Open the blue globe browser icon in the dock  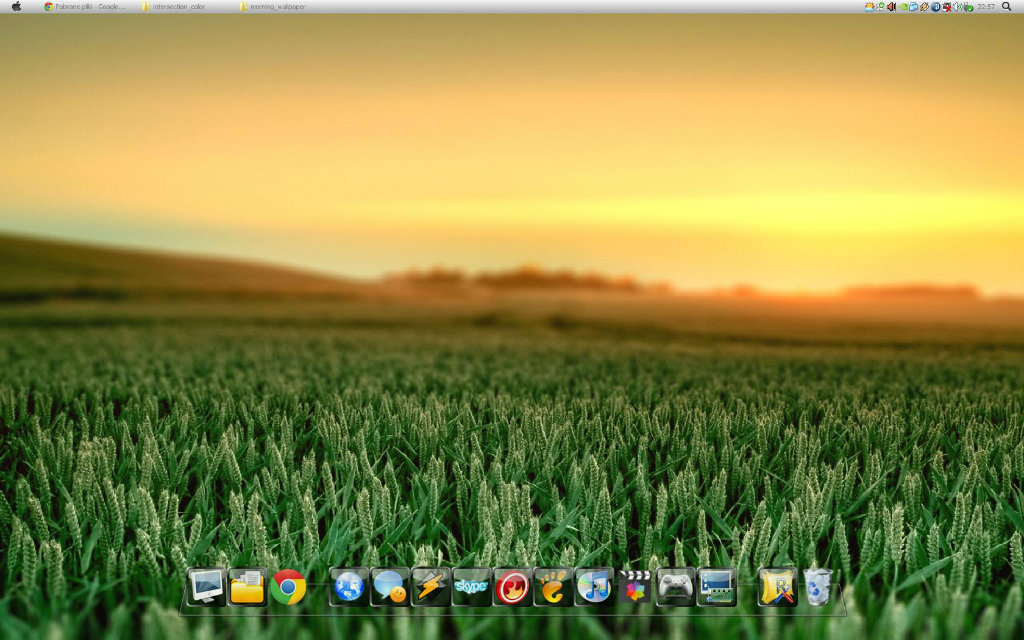pos(349,586)
